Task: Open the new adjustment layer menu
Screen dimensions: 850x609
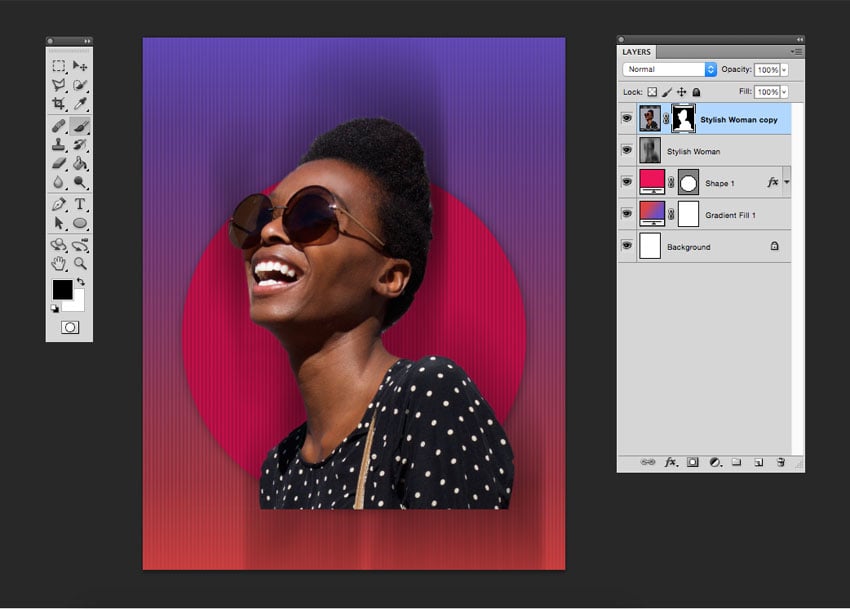Action: [716, 462]
